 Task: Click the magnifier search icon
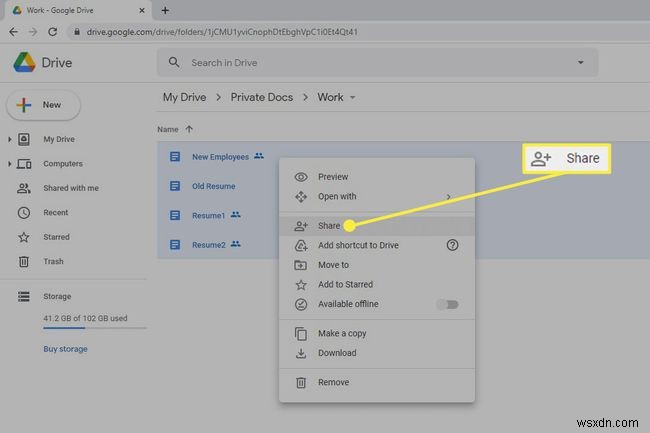tap(174, 63)
